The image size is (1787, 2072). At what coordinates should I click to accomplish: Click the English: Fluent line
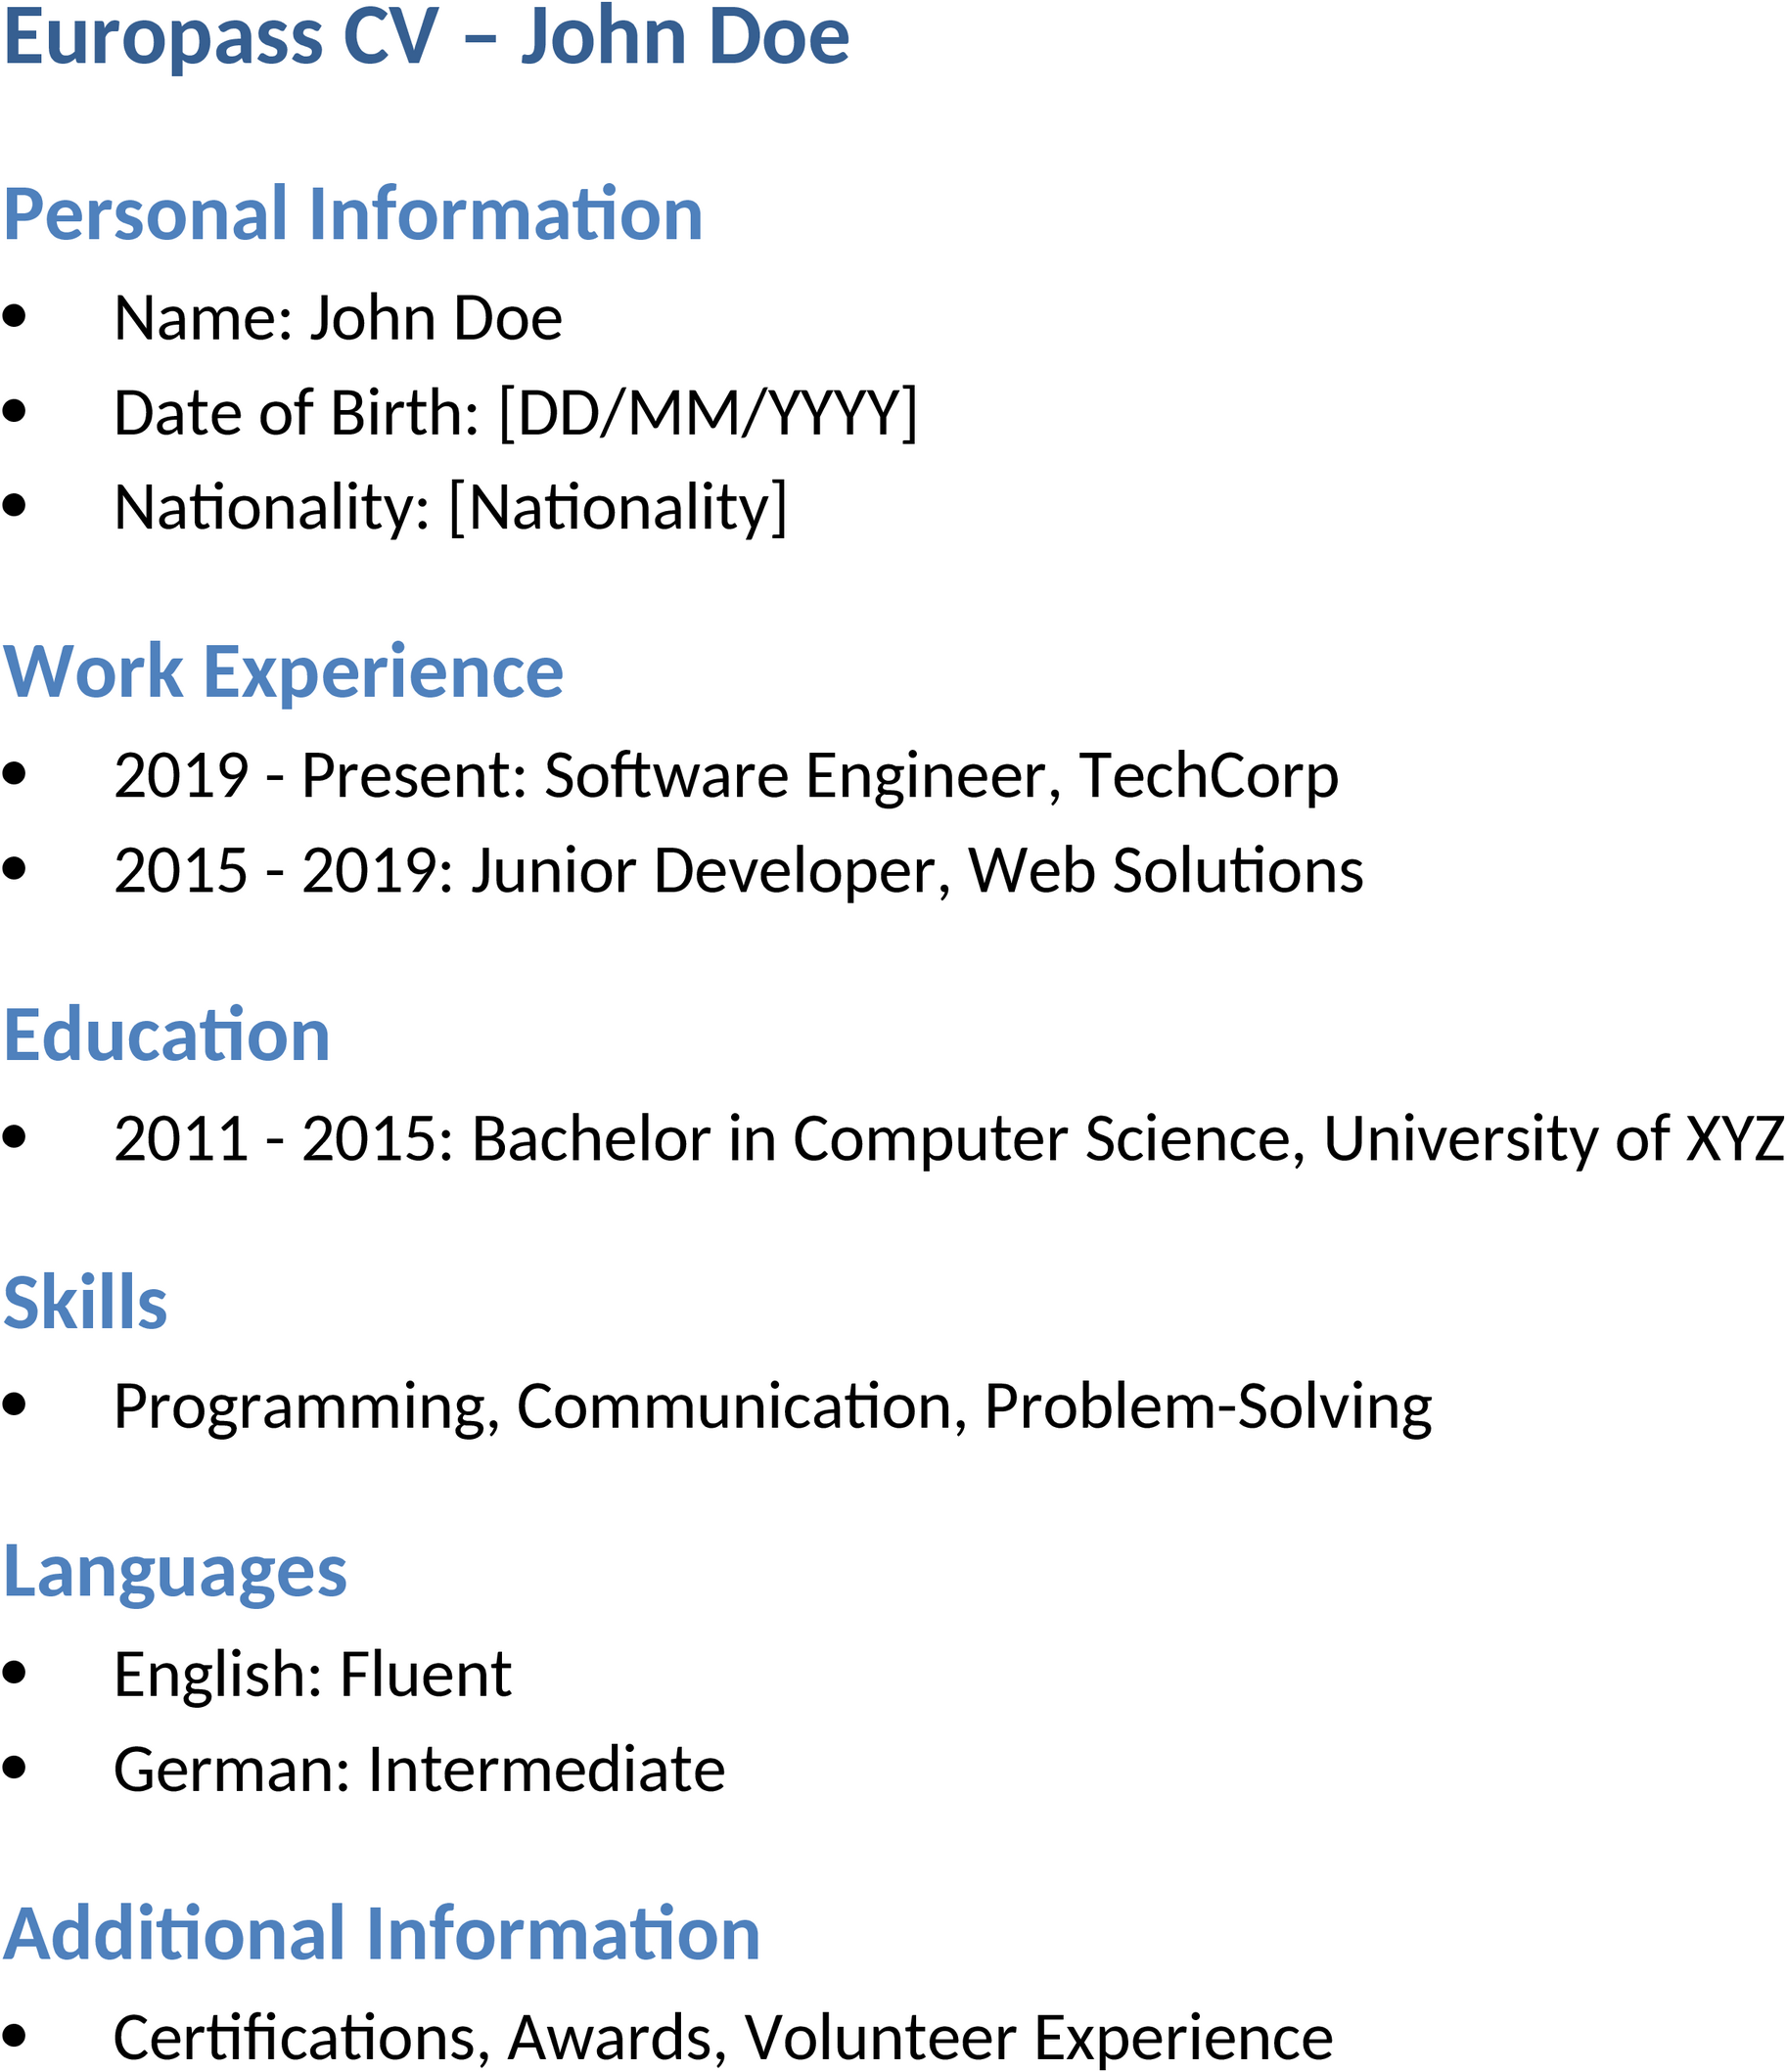point(312,1676)
